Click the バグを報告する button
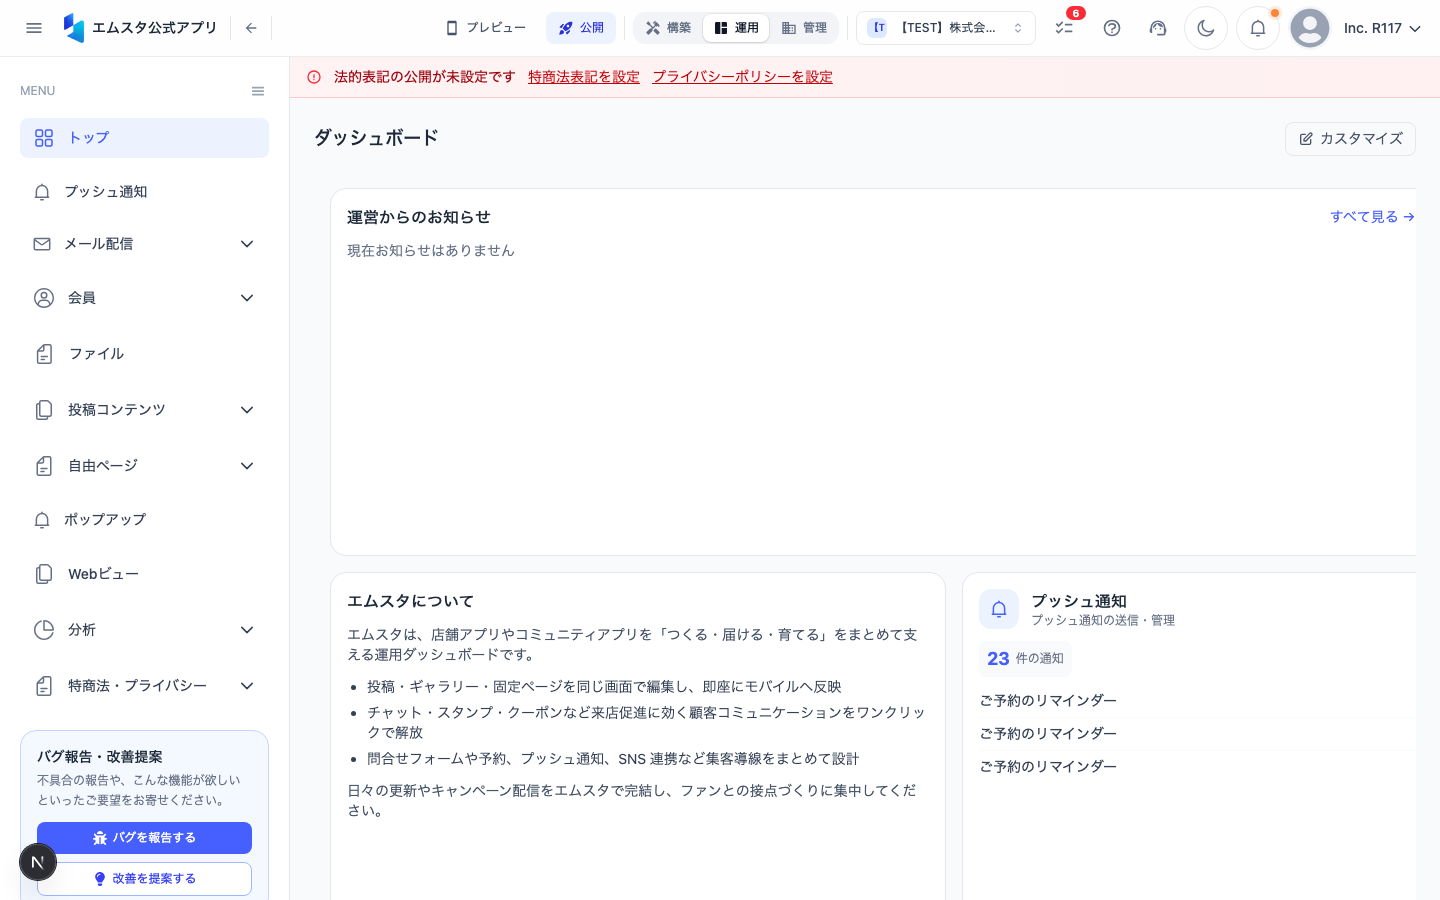1440x900 pixels. 144,838
